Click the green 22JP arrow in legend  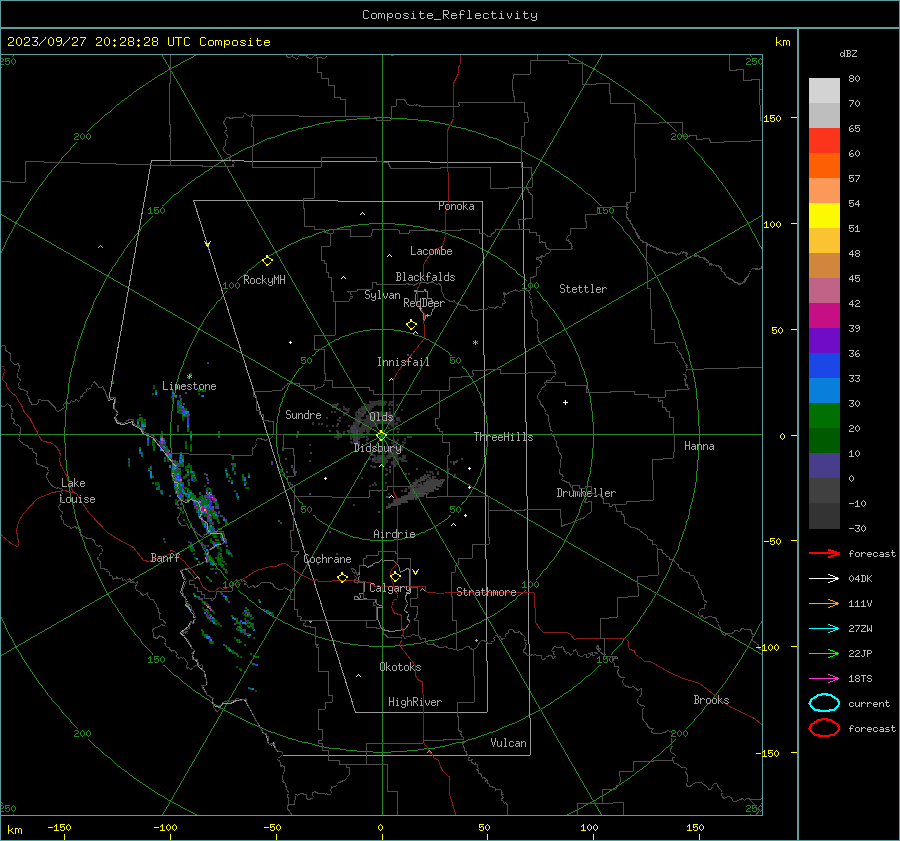(x=824, y=653)
